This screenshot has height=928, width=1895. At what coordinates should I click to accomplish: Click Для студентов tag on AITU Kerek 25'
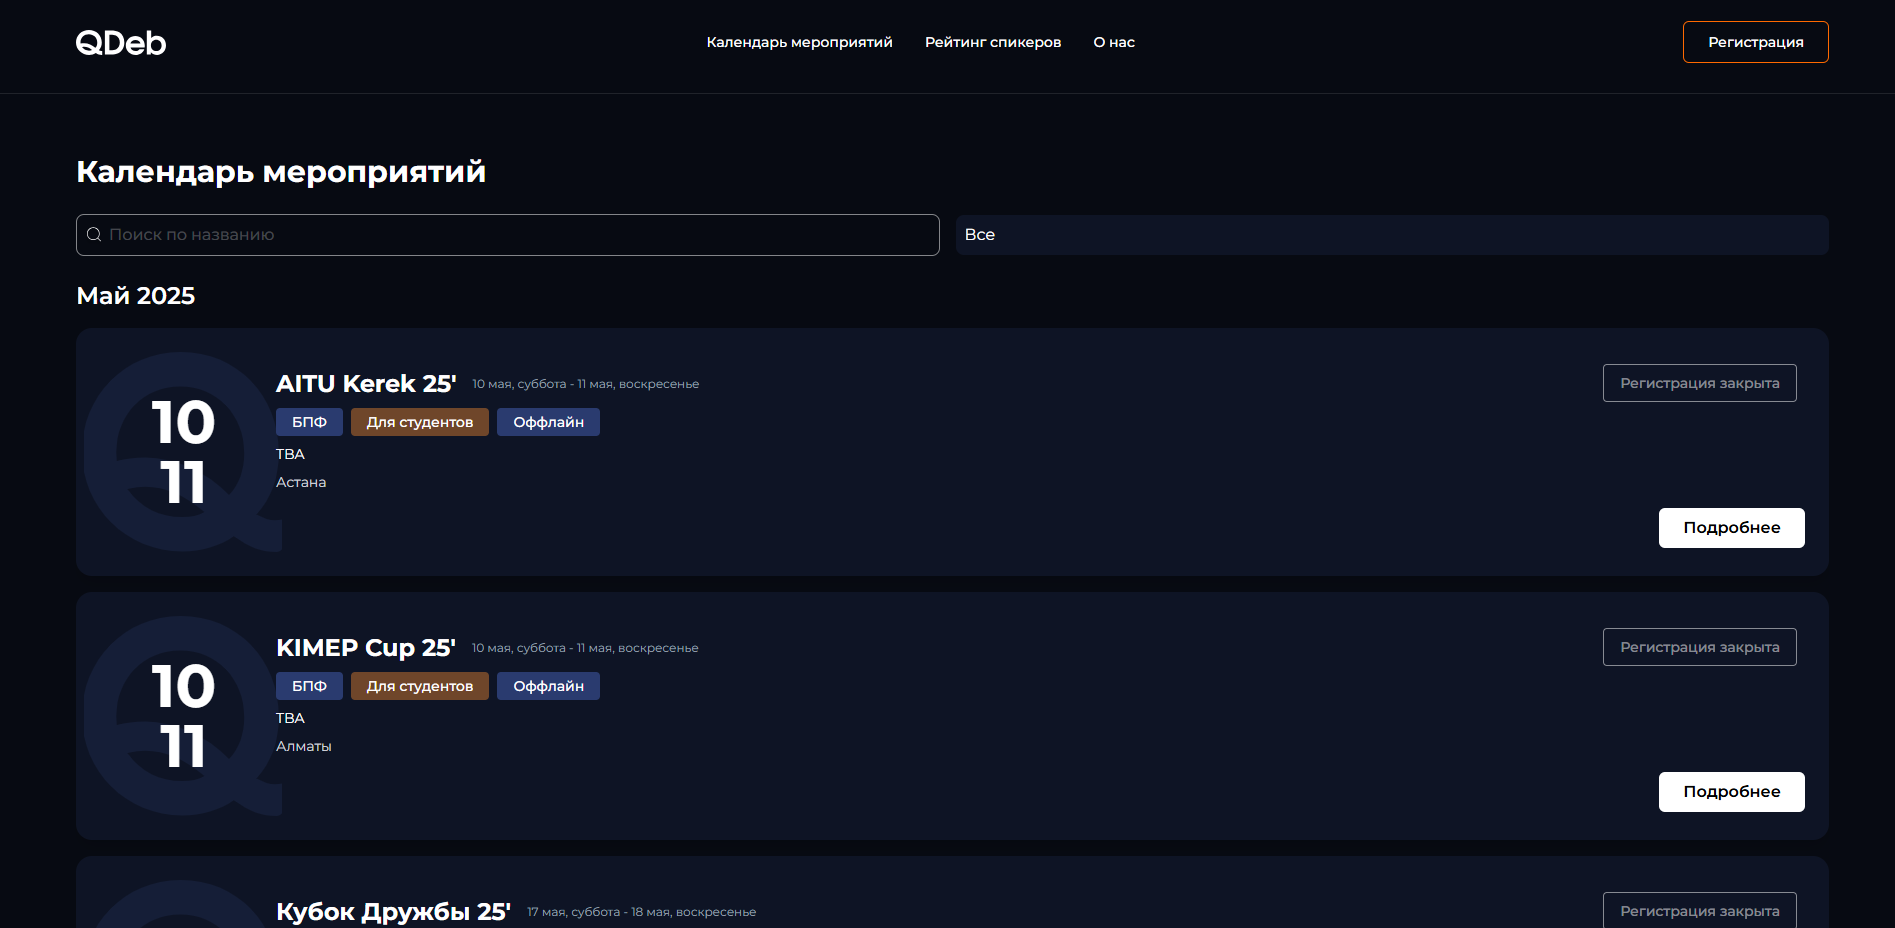[420, 422]
